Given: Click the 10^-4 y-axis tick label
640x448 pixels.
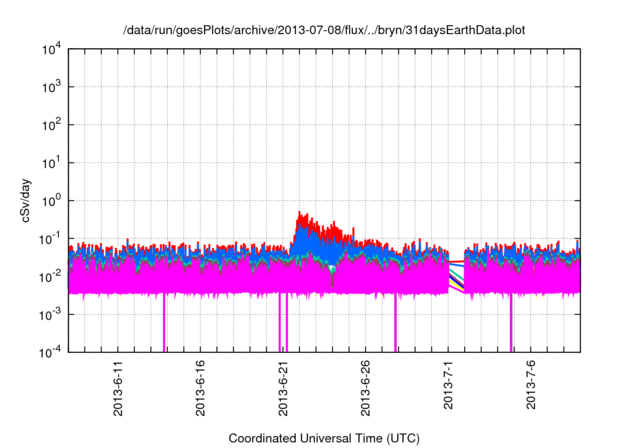Looking at the screenshot, I should (x=51, y=352).
